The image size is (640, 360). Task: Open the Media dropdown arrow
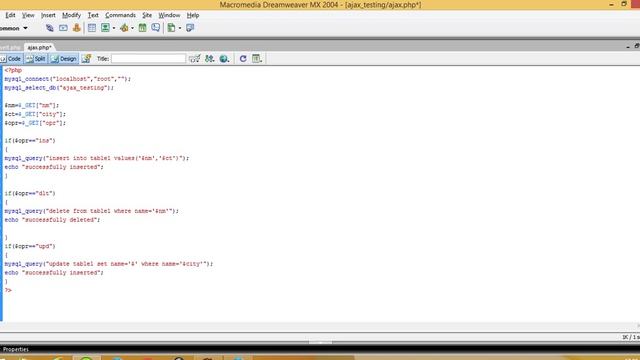[x=132, y=28]
